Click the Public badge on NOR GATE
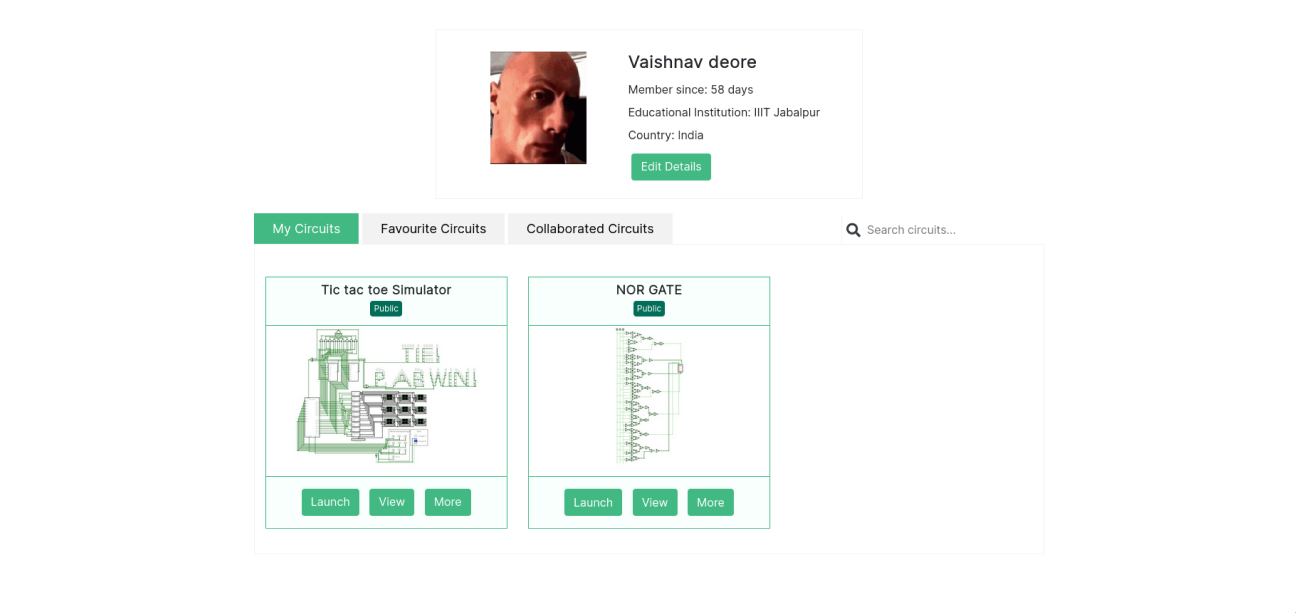The width and height of the screenshot is (1296, 613). [x=648, y=308]
